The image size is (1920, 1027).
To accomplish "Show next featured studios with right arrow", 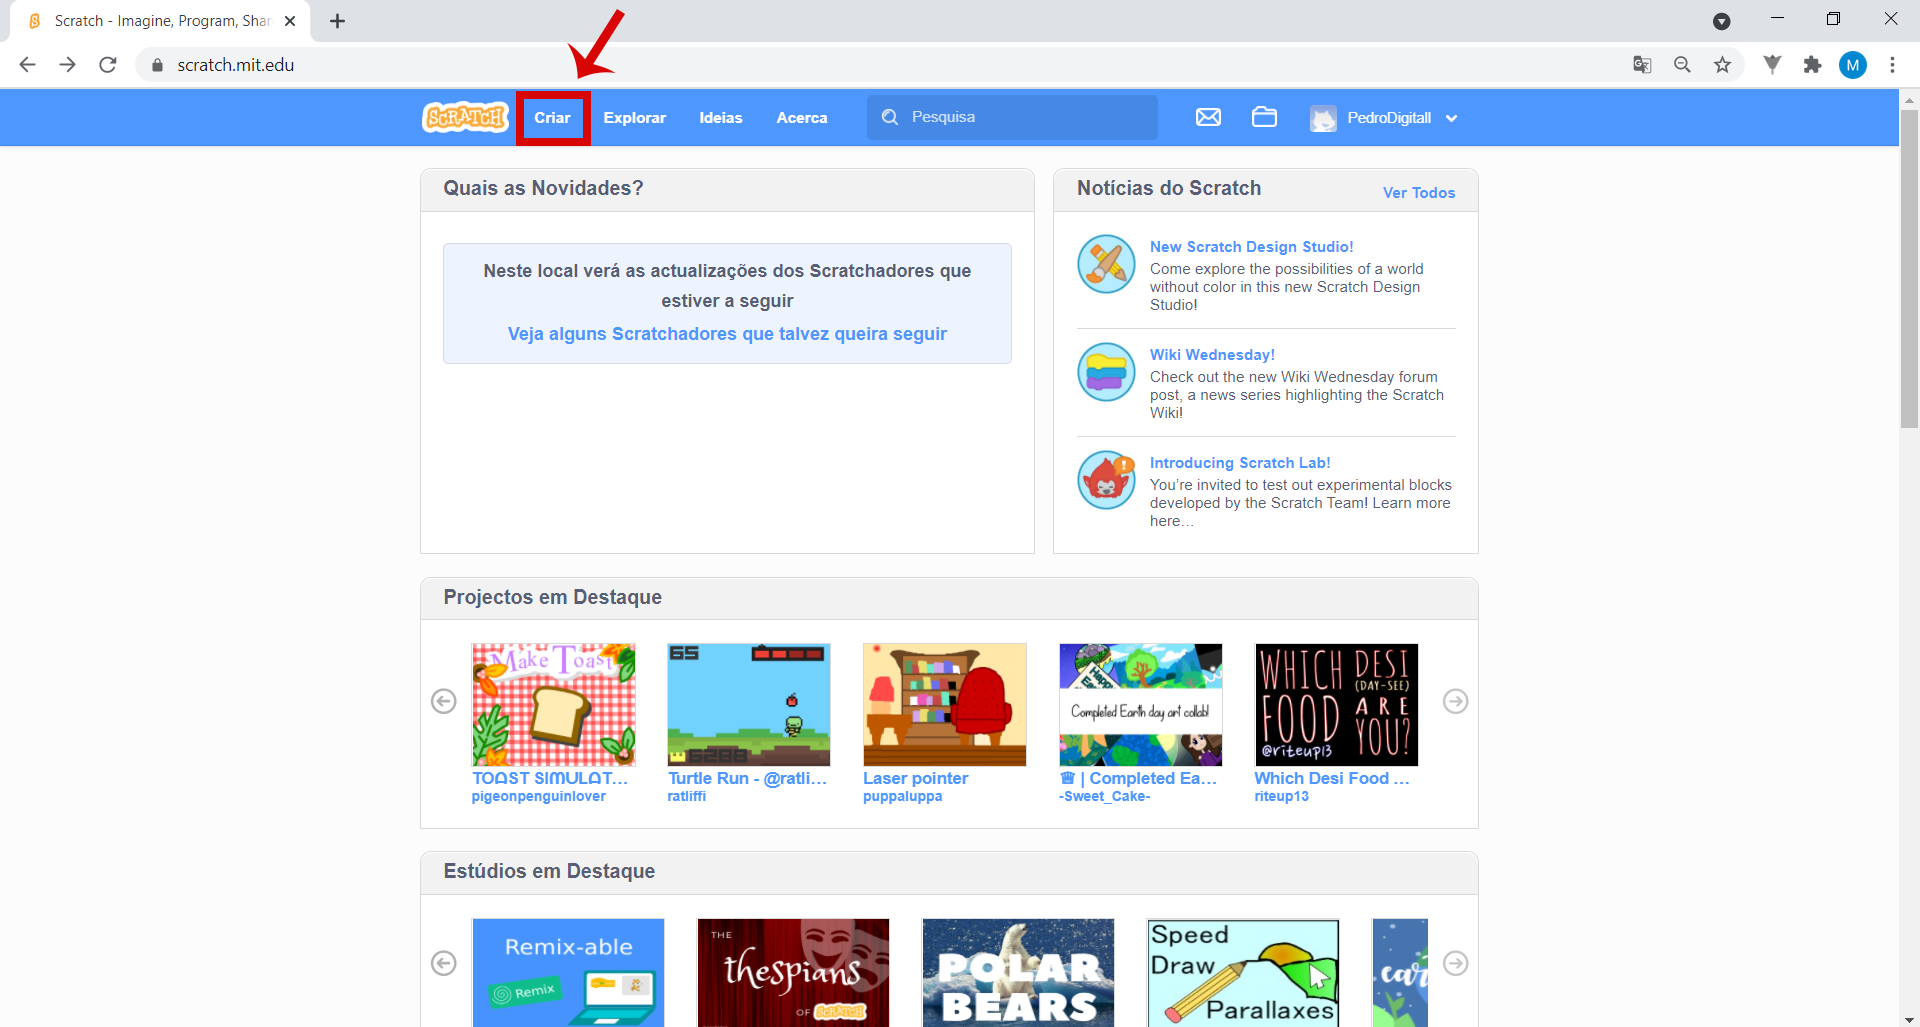I will tap(1456, 963).
